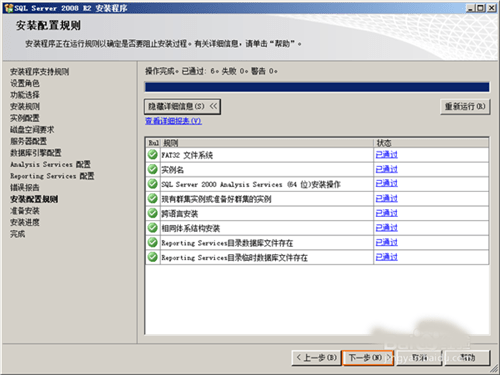This screenshot has height=375, width=500.
Task: Collapse details with 隐藏详细信息 button
Action: point(182,107)
